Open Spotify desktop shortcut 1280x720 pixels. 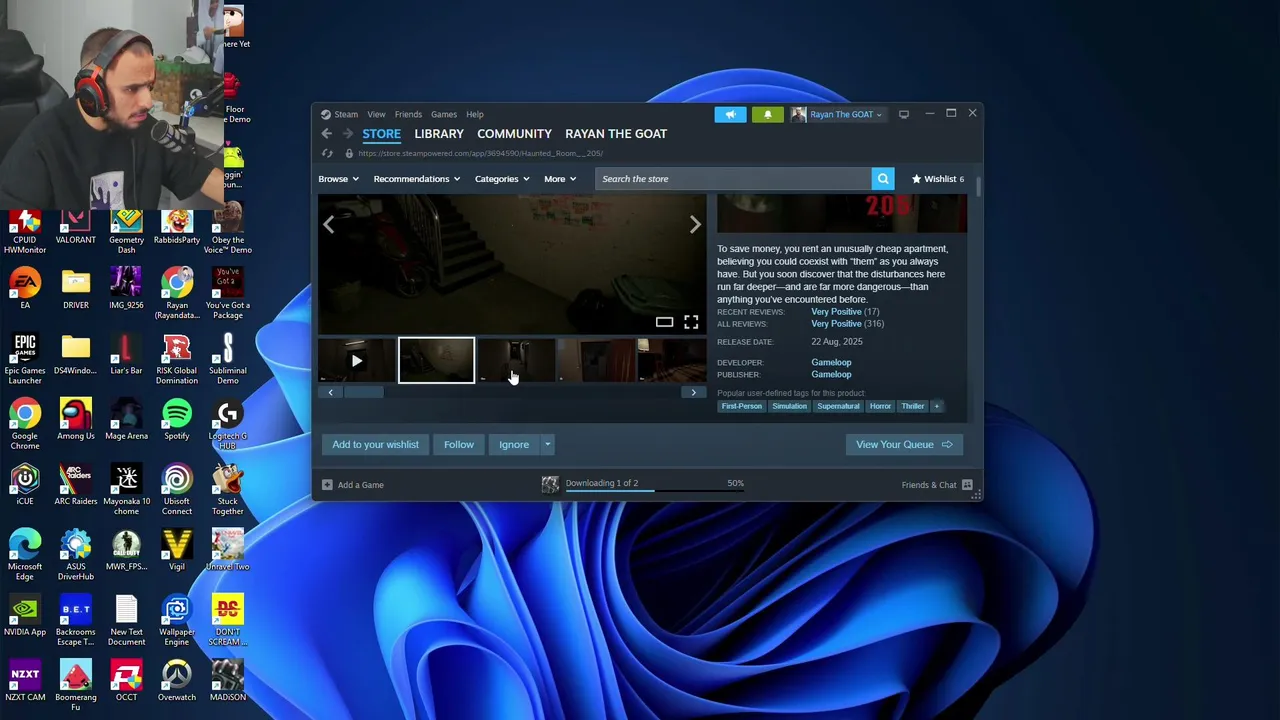point(177,420)
